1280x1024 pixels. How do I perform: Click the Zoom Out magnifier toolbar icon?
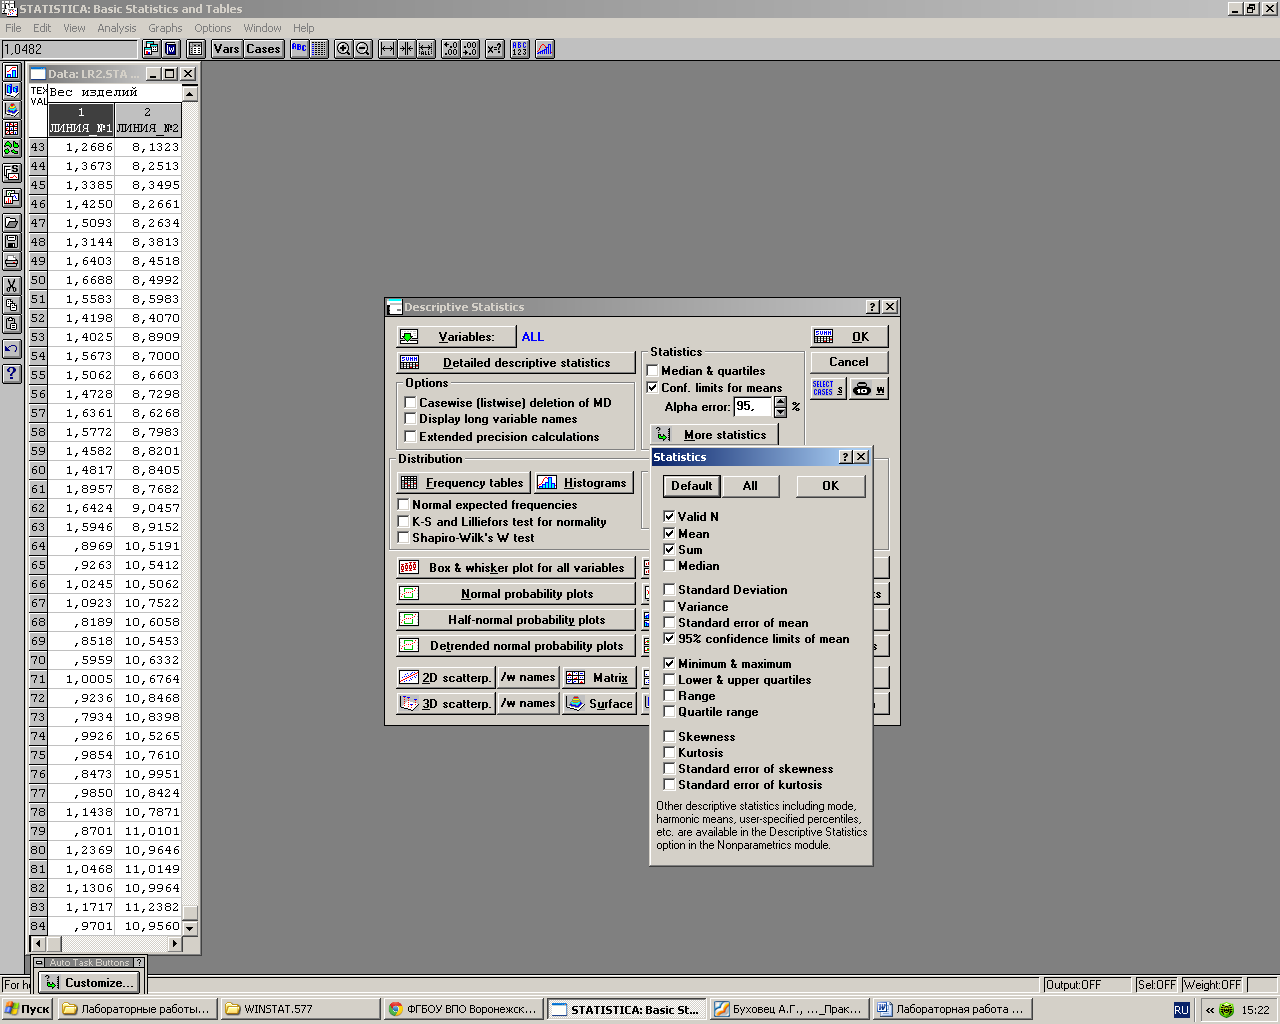pos(363,49)
